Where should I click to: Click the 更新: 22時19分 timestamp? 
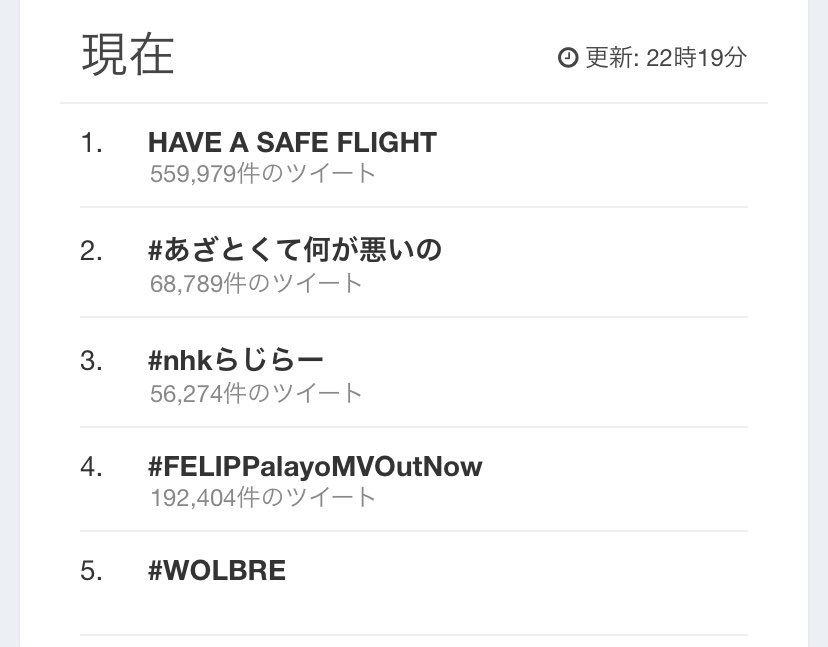click(x=666, y=58)
